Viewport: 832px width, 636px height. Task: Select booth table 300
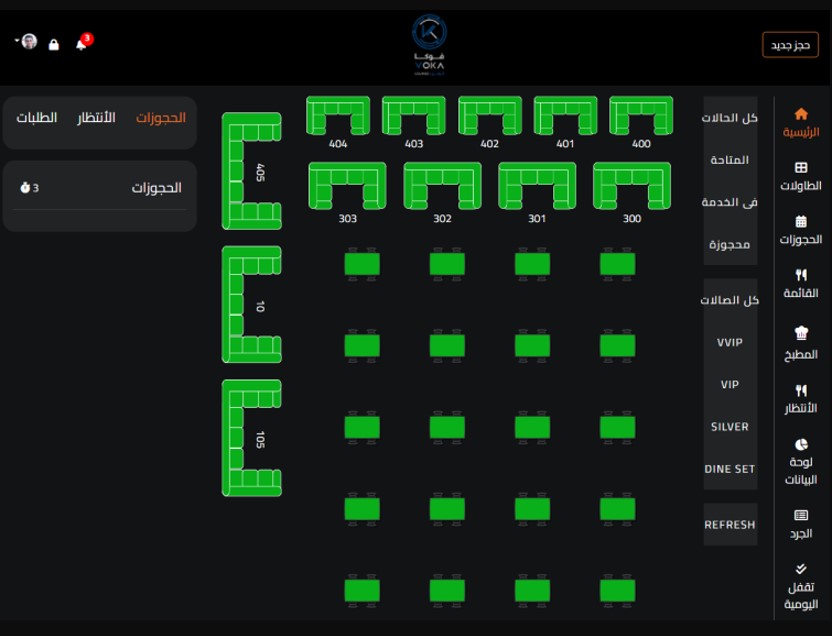(x=632, y=186)
